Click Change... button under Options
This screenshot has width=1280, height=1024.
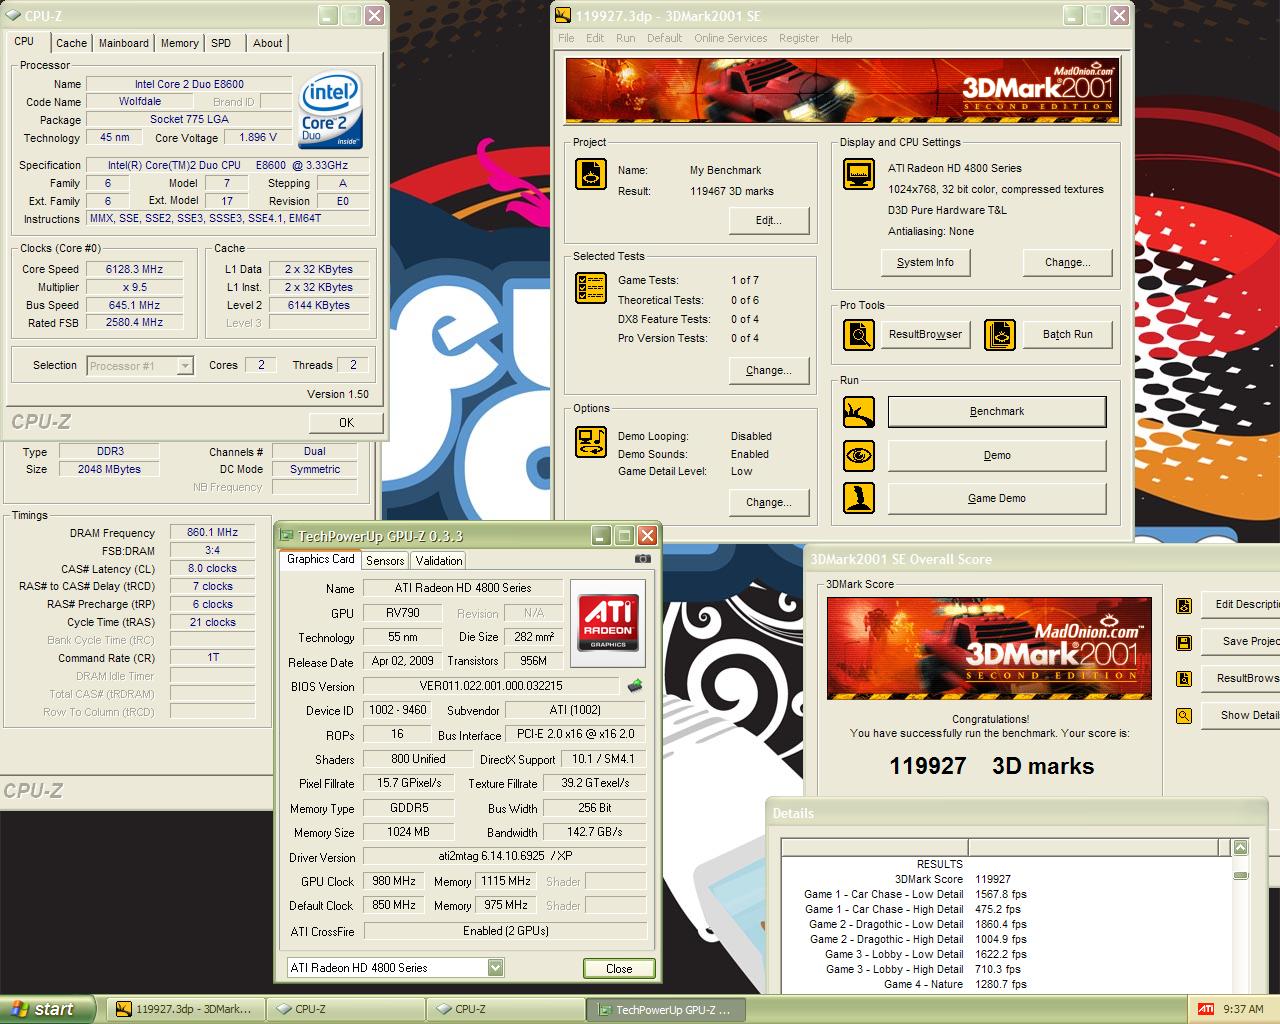point(768,502)
